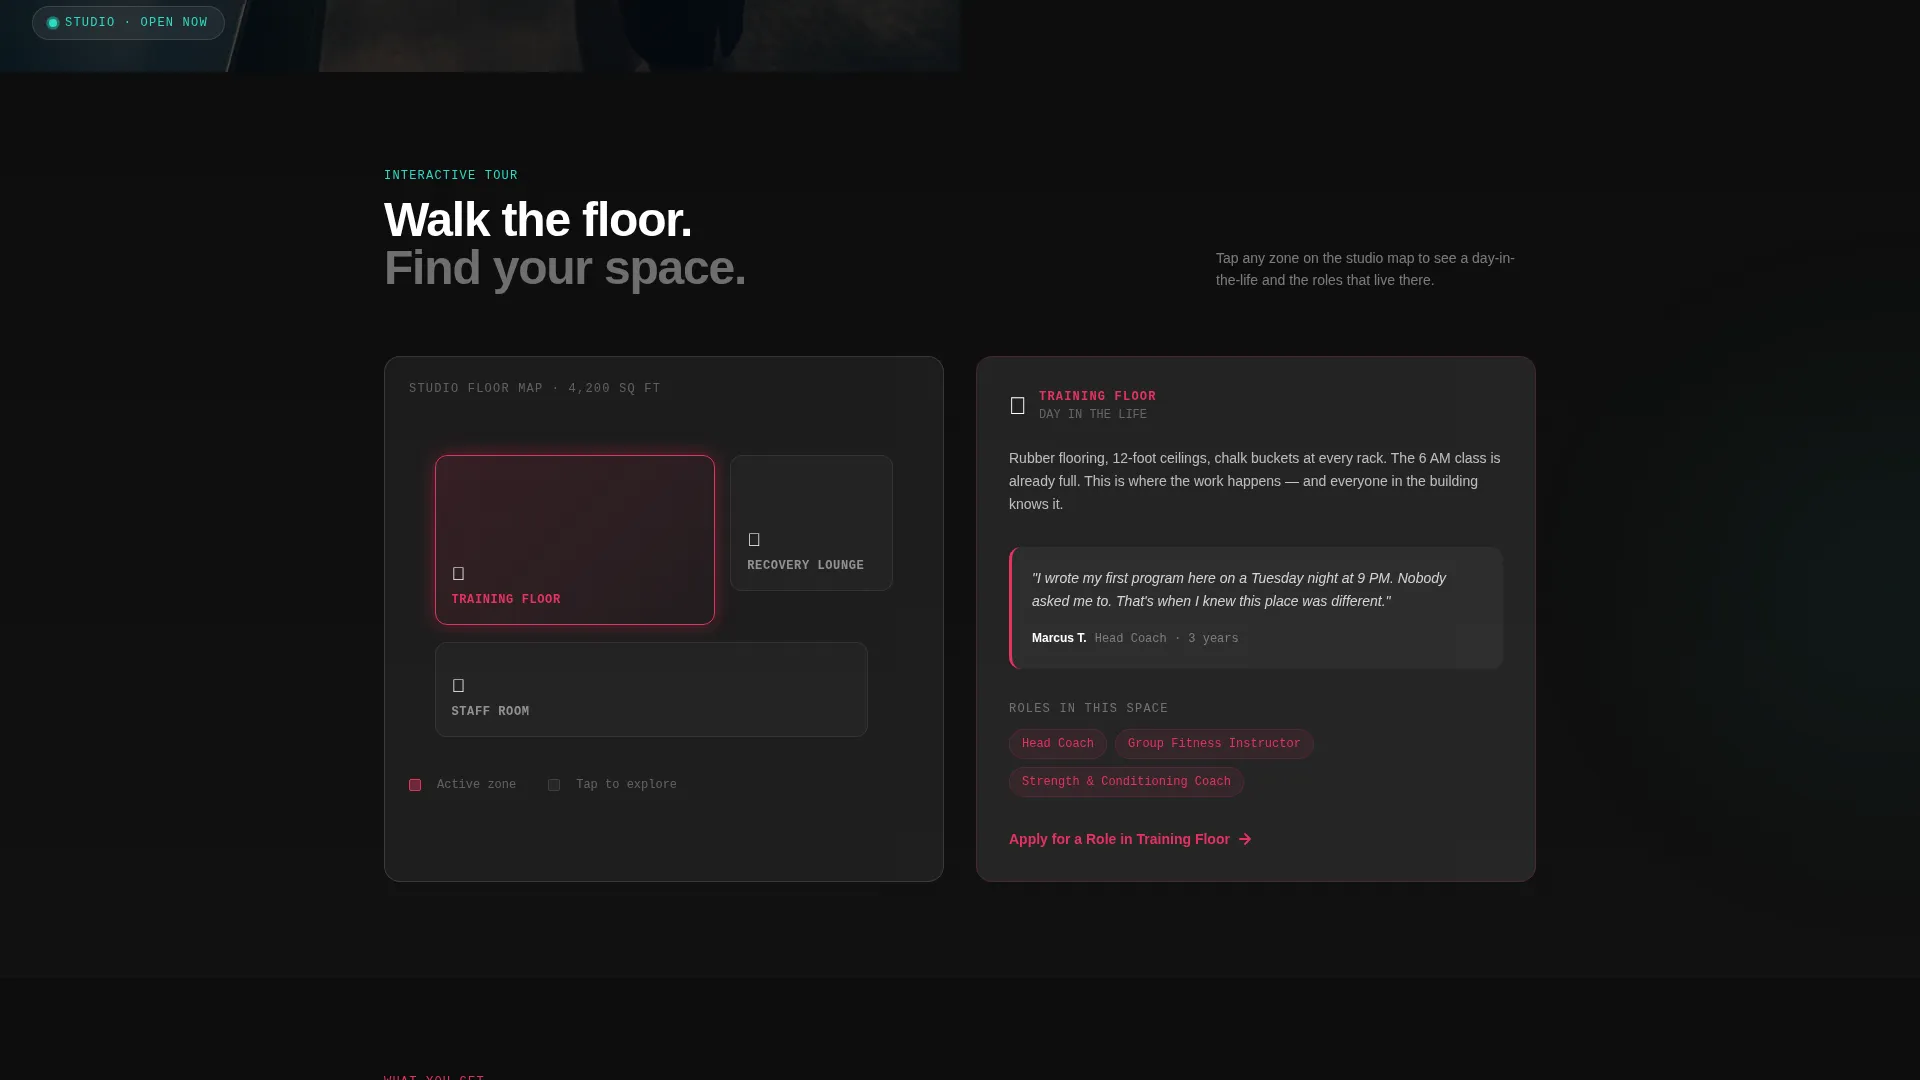Click the 'ROLES IN THIS SPACE' heading

tap(1088, 709)
